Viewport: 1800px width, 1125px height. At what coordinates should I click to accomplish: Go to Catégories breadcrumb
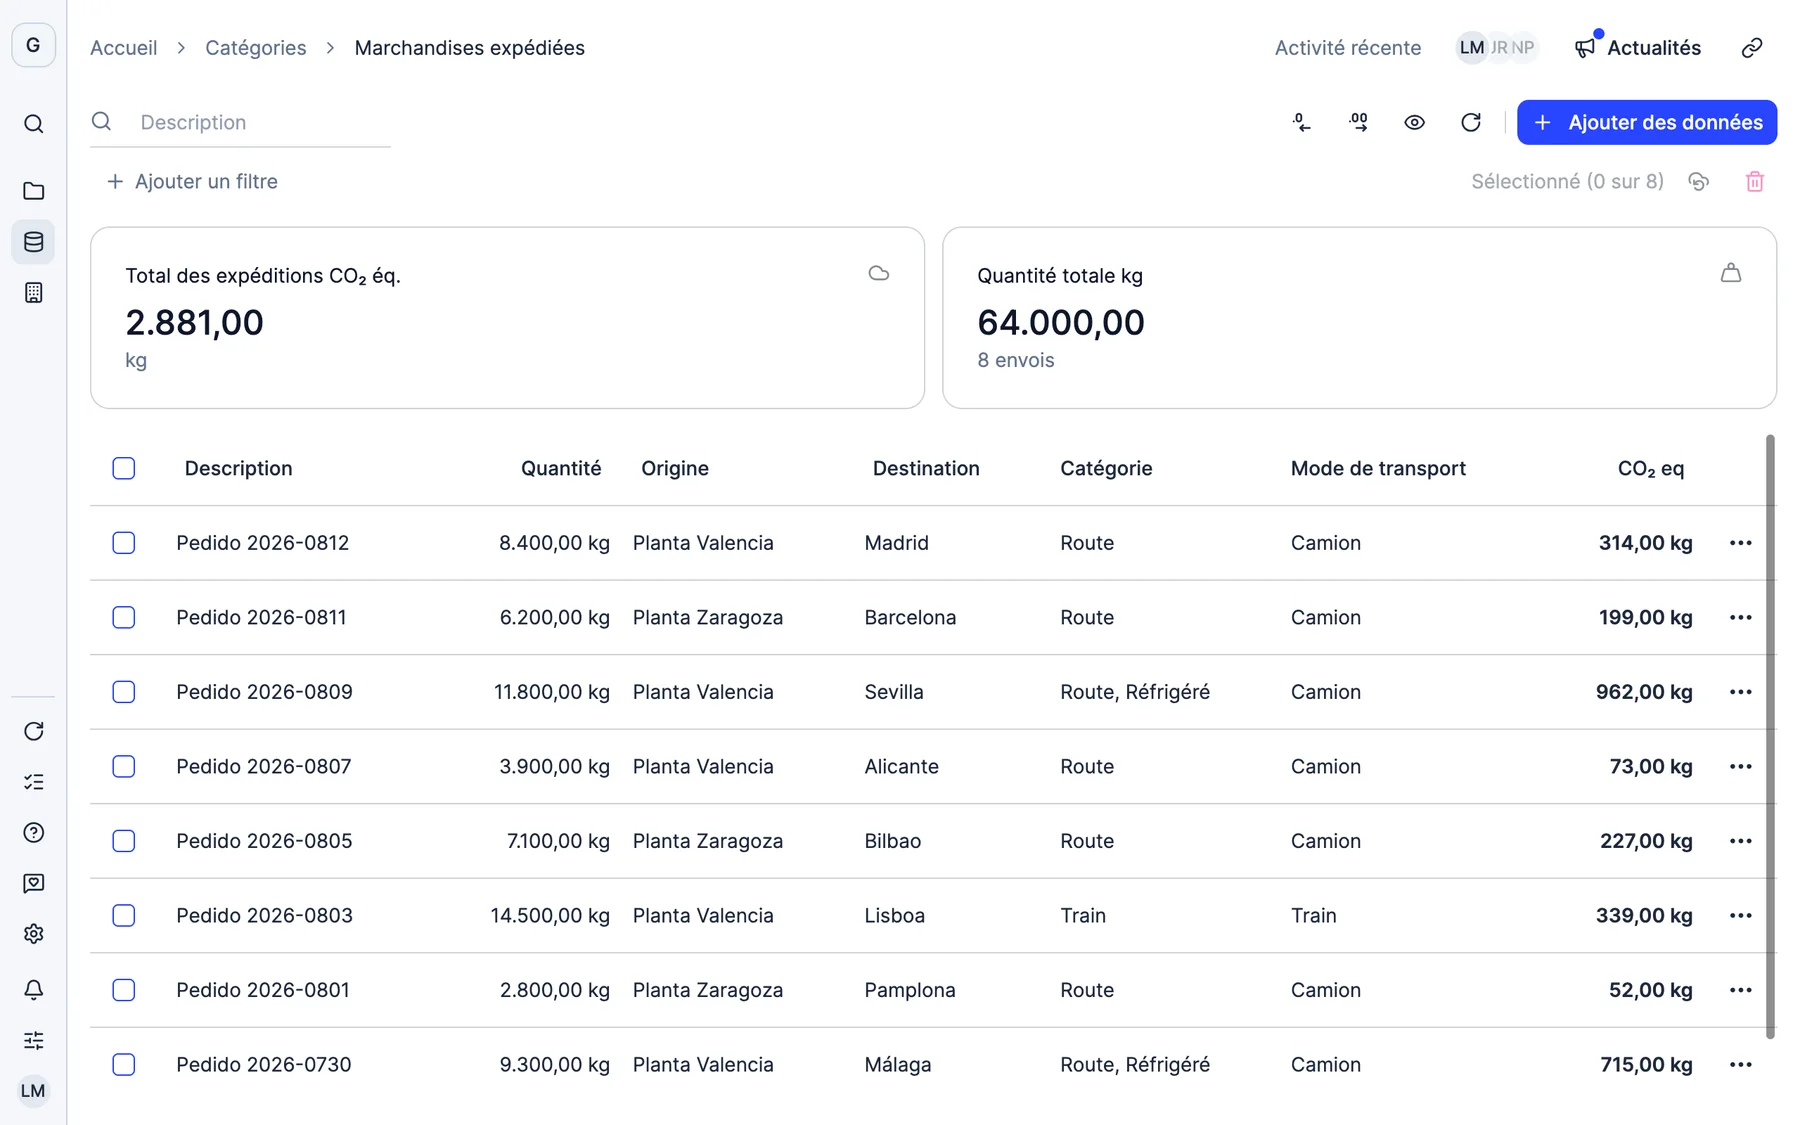tap(256, 48)
